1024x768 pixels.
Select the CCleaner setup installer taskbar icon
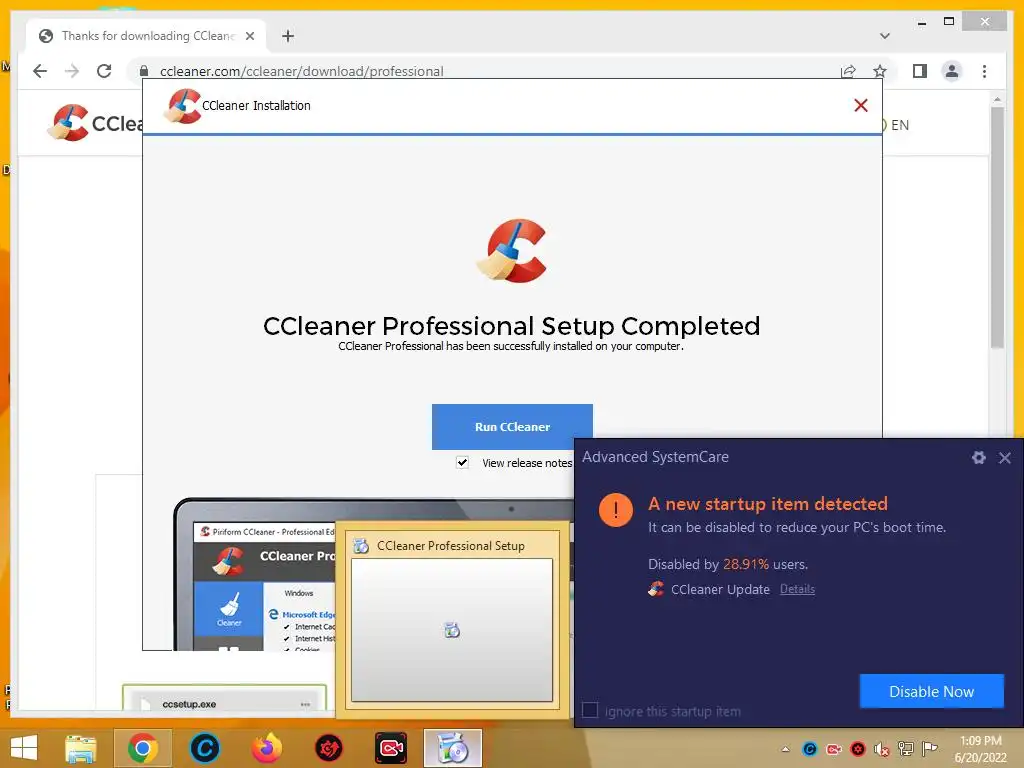click(453, 748)
